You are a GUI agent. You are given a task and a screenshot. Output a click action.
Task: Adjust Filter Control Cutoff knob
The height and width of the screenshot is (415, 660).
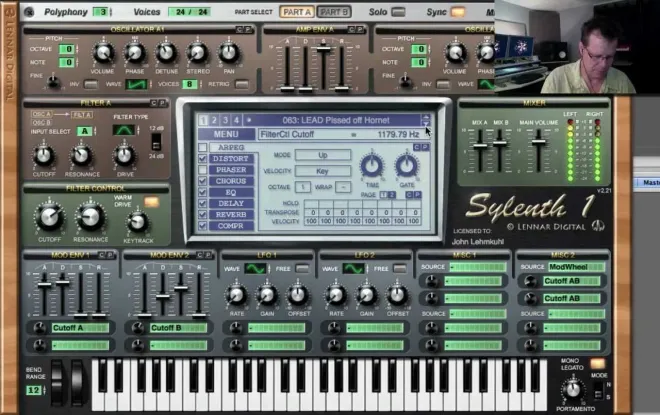[50, 217]
